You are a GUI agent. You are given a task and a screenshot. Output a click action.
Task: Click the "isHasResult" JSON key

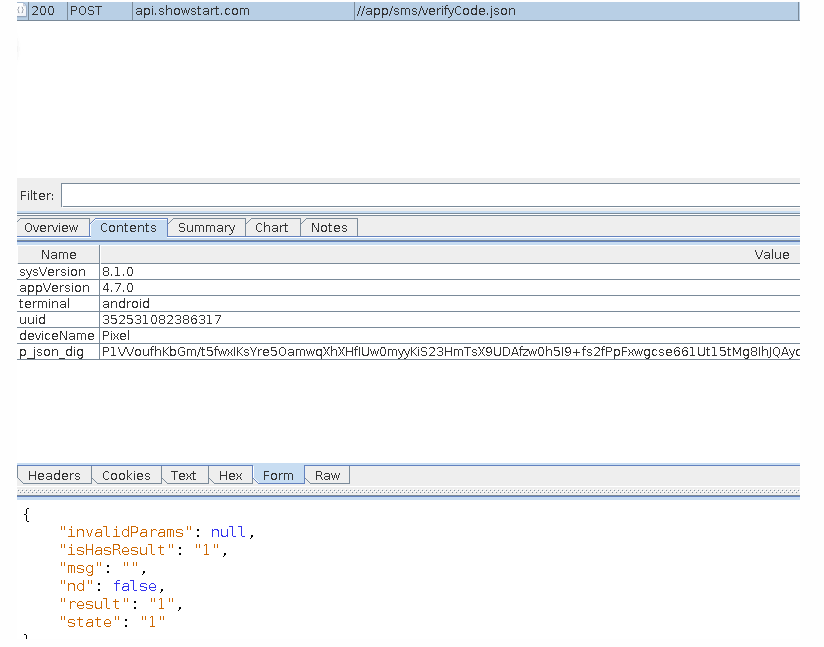pos(117,550)
